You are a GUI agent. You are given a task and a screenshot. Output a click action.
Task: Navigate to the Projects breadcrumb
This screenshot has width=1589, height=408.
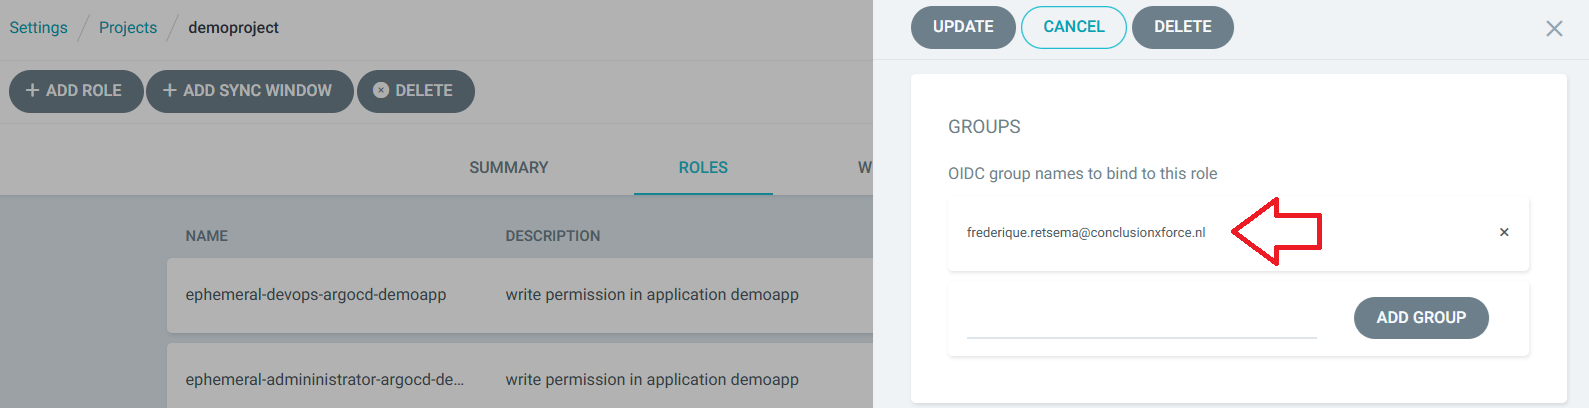point(128,28)
